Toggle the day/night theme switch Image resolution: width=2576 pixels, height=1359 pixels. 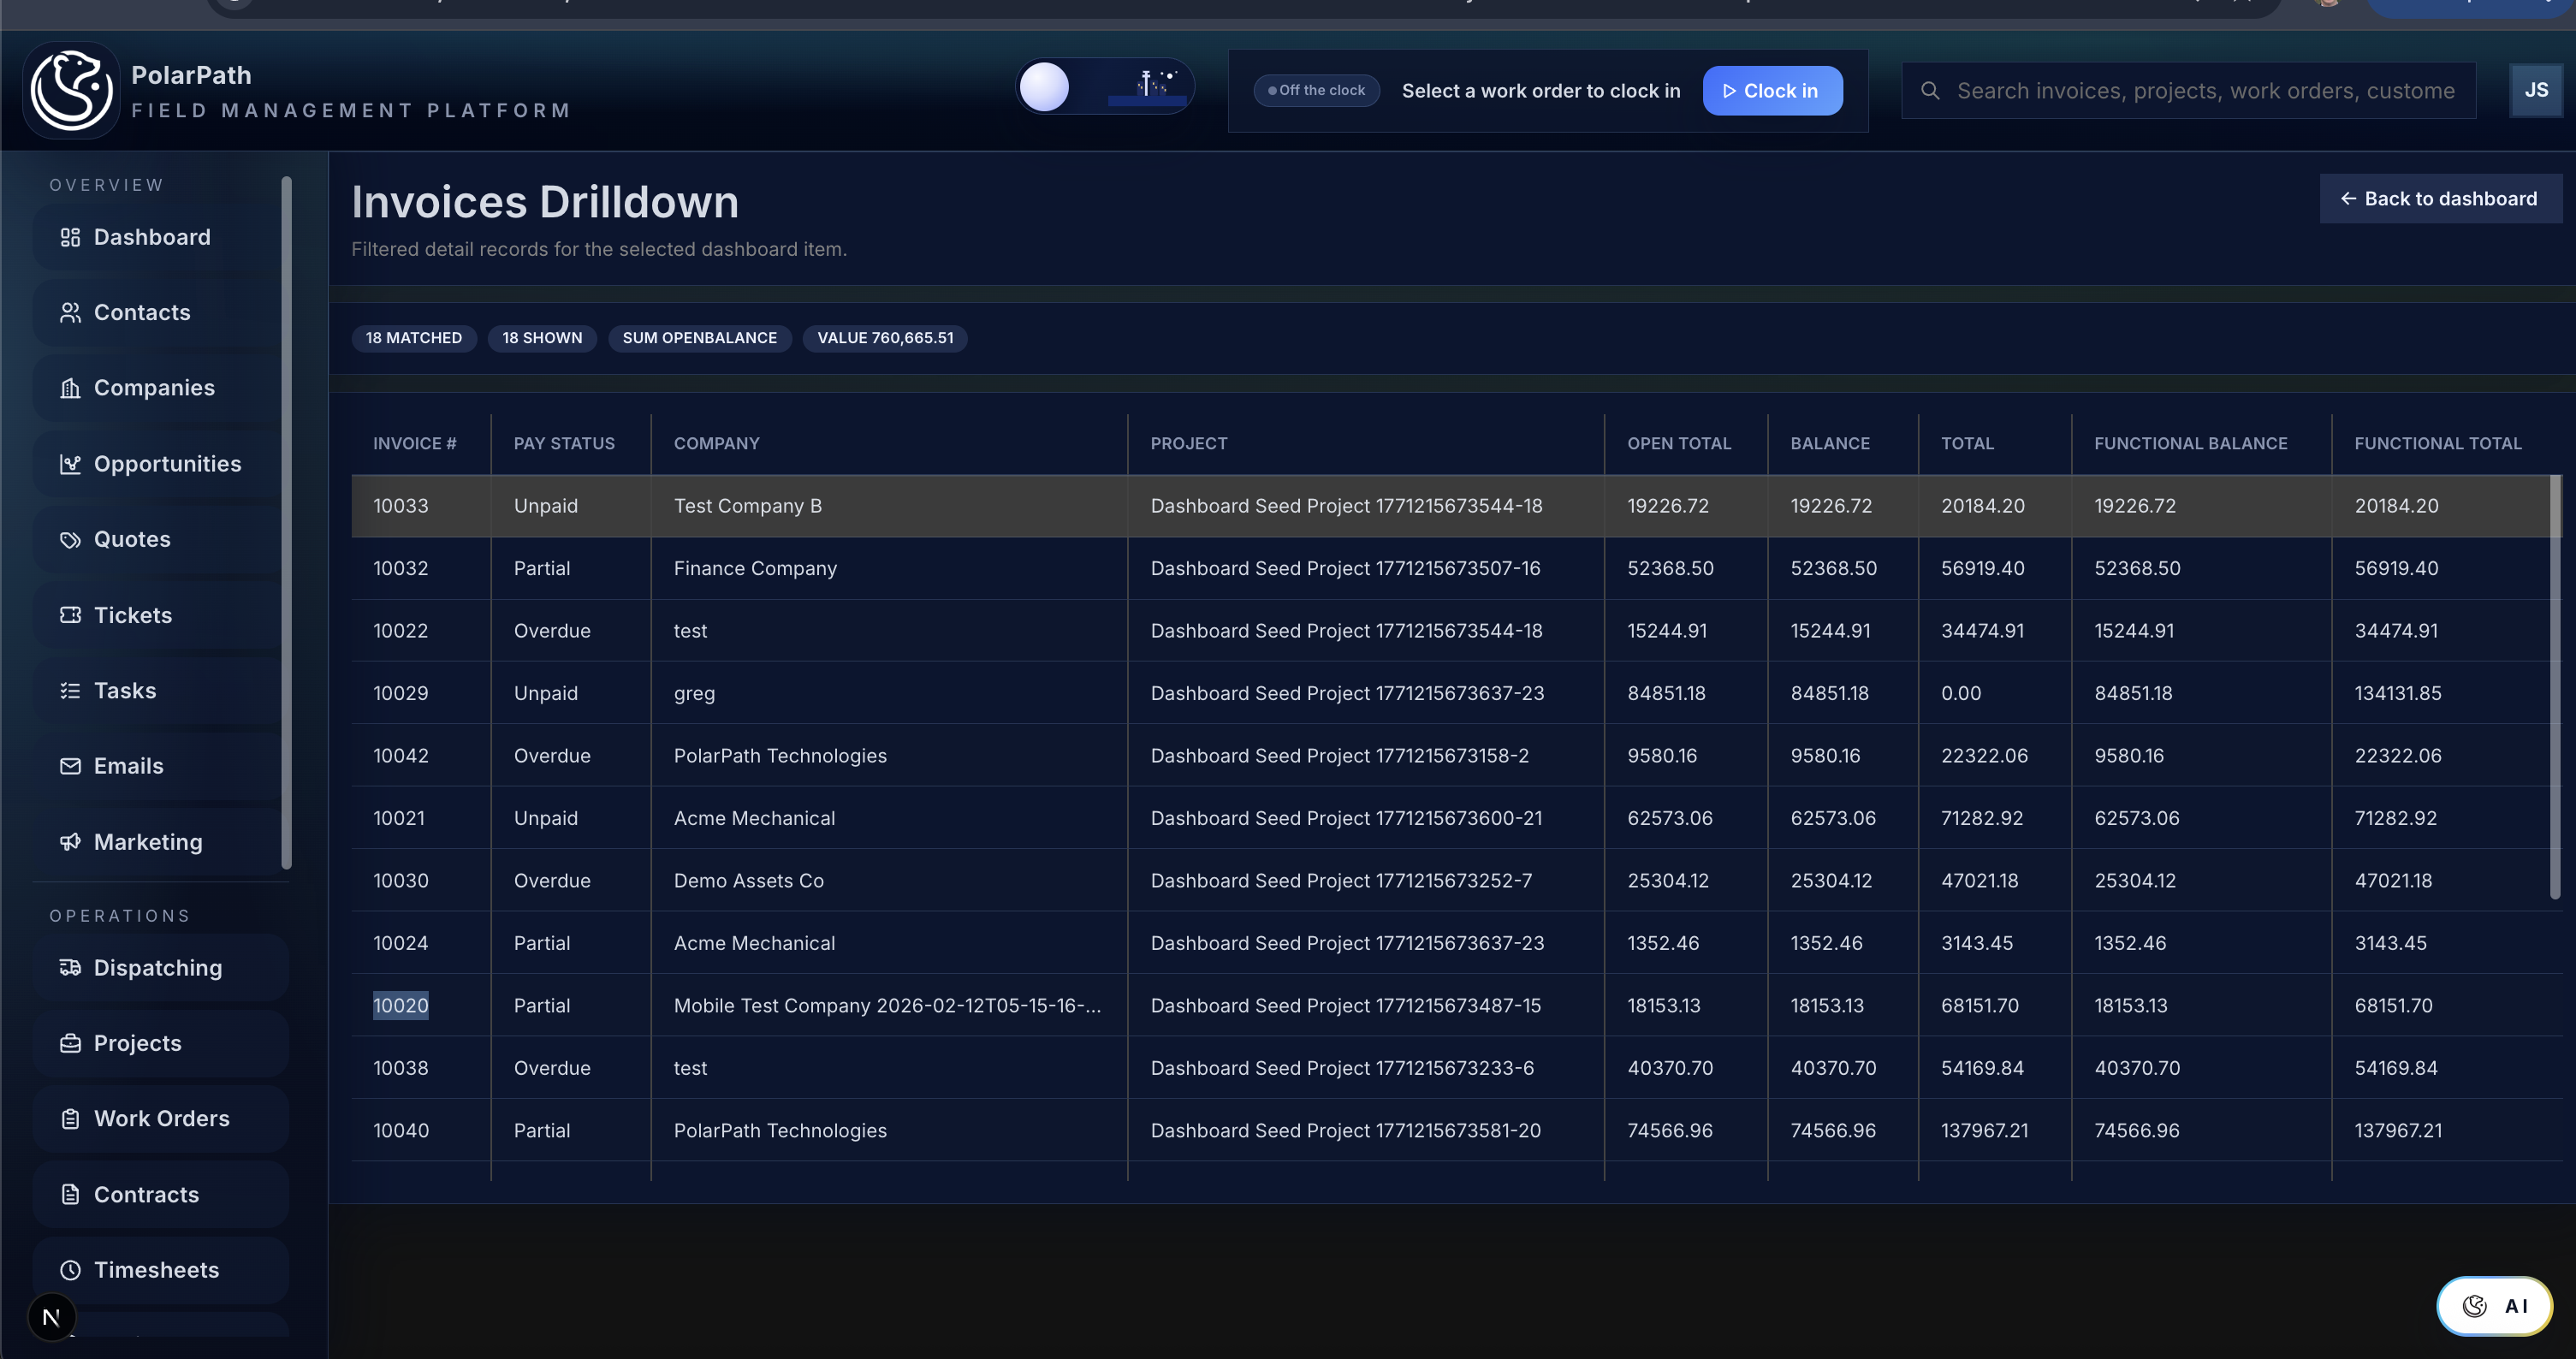1104,87
